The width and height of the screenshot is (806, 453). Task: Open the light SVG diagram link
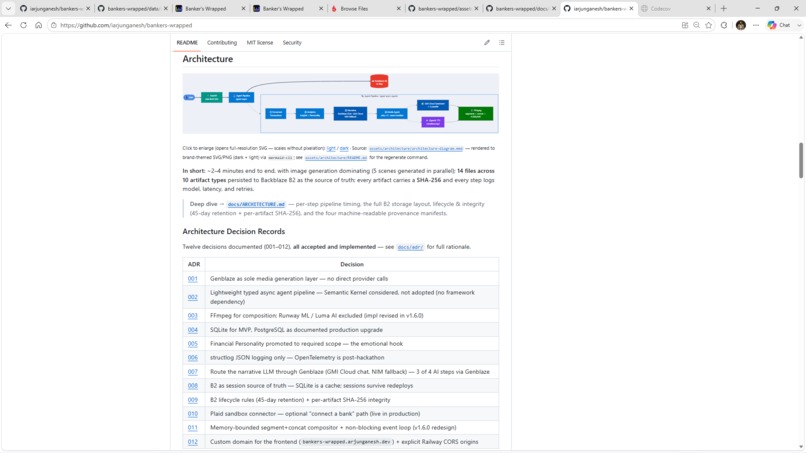point(331,148)
